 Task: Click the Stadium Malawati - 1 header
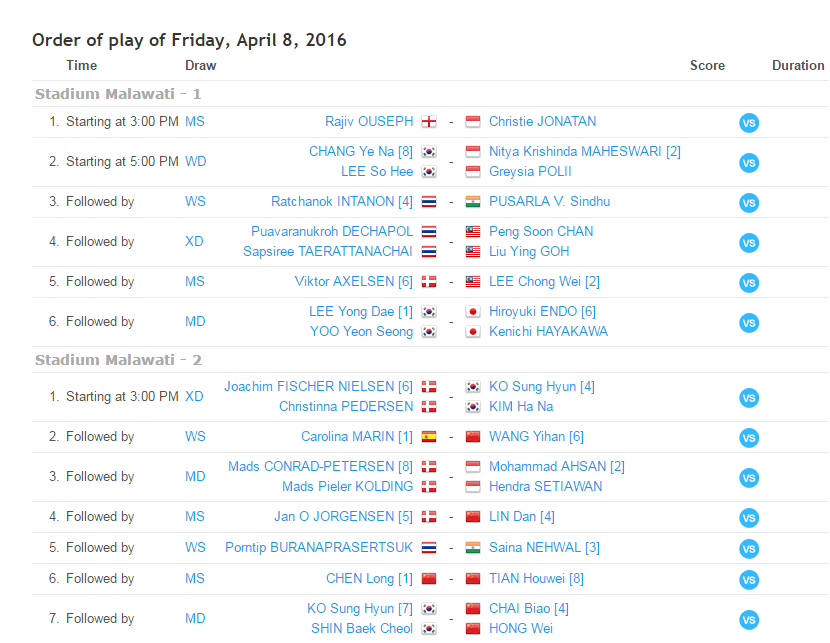(x=118, y=94)
